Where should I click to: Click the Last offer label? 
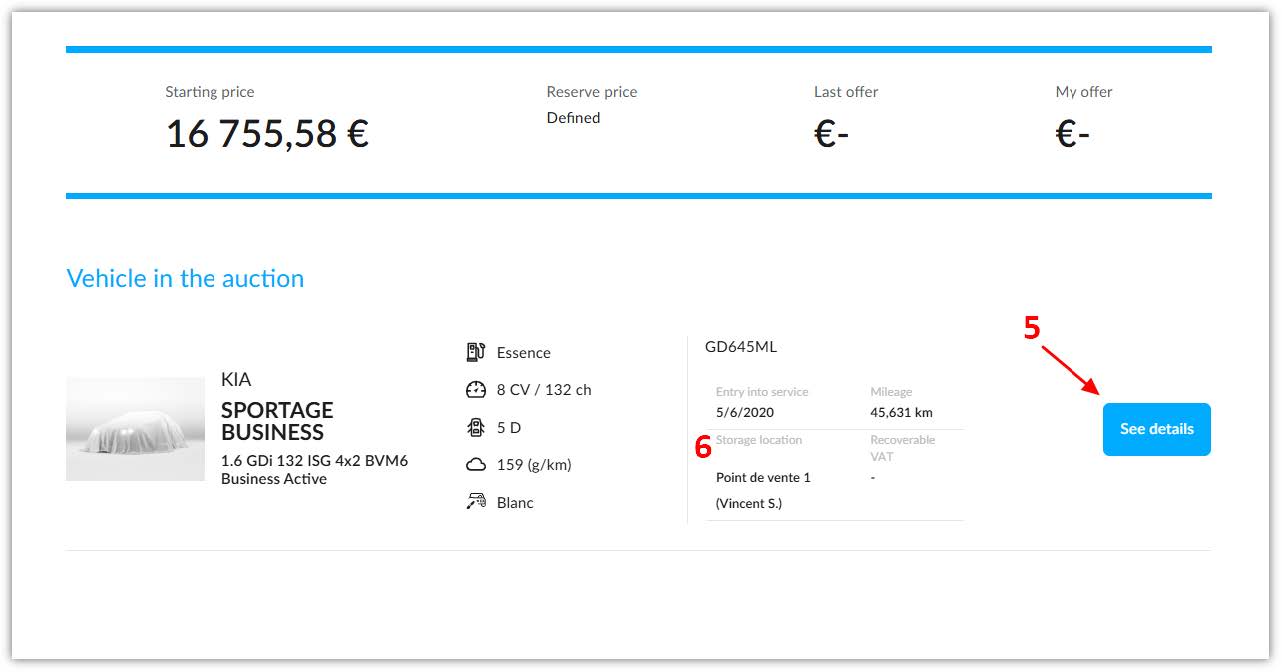point(846,92)
